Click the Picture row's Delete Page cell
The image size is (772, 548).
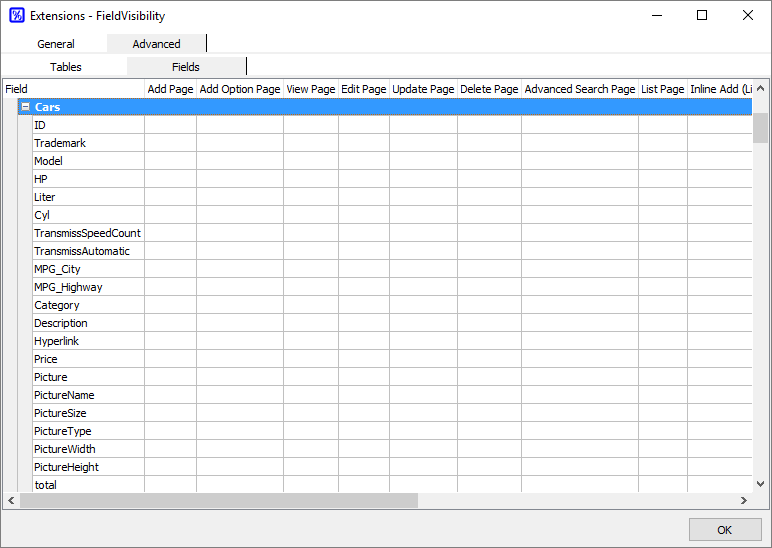click(489, 377)
